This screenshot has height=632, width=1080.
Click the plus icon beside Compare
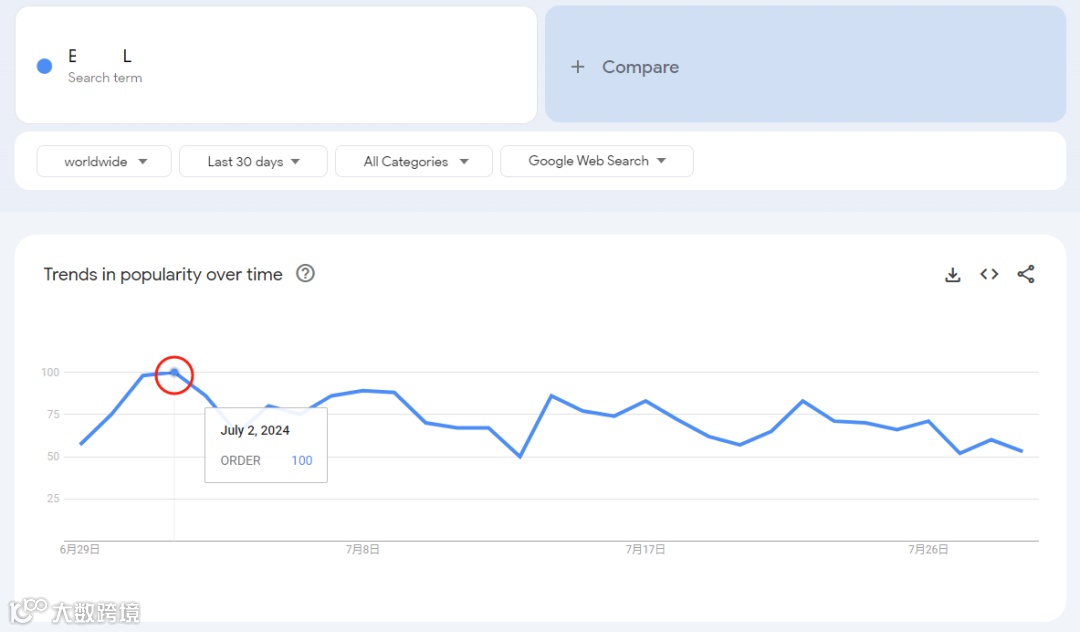click(x=577, y=67)
